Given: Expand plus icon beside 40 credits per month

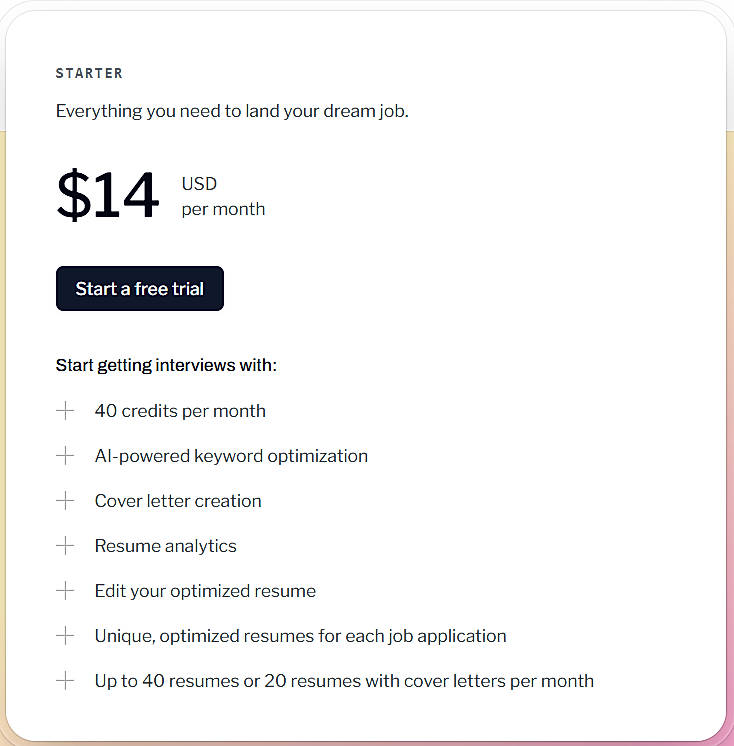Looking at the screenshot, I should pos(65,410).
